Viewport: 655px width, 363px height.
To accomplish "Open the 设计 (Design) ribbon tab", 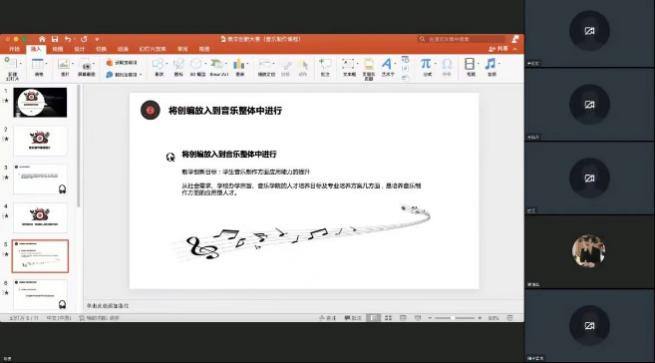I will [79, 49].
